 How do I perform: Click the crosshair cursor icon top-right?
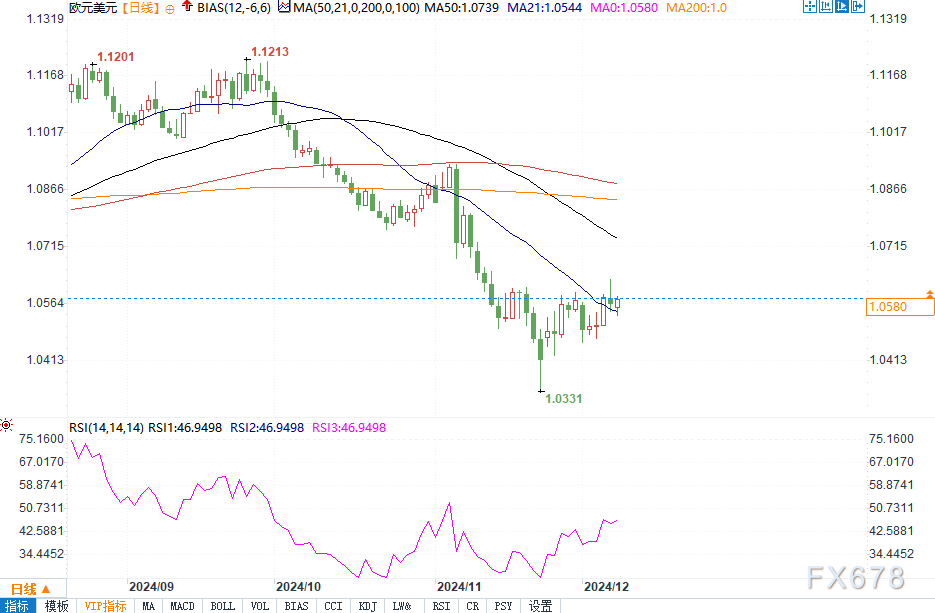coord(809,7)
